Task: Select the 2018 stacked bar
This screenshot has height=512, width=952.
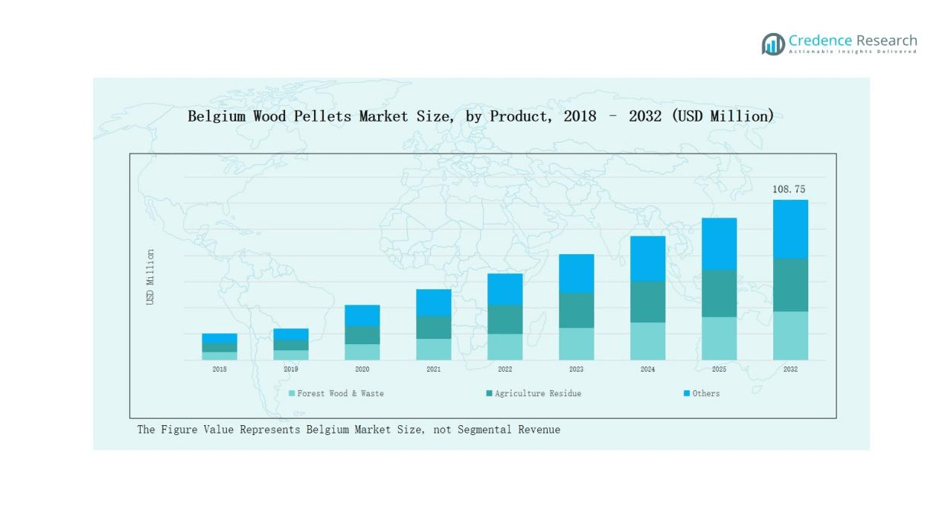Action: point(219,347)
